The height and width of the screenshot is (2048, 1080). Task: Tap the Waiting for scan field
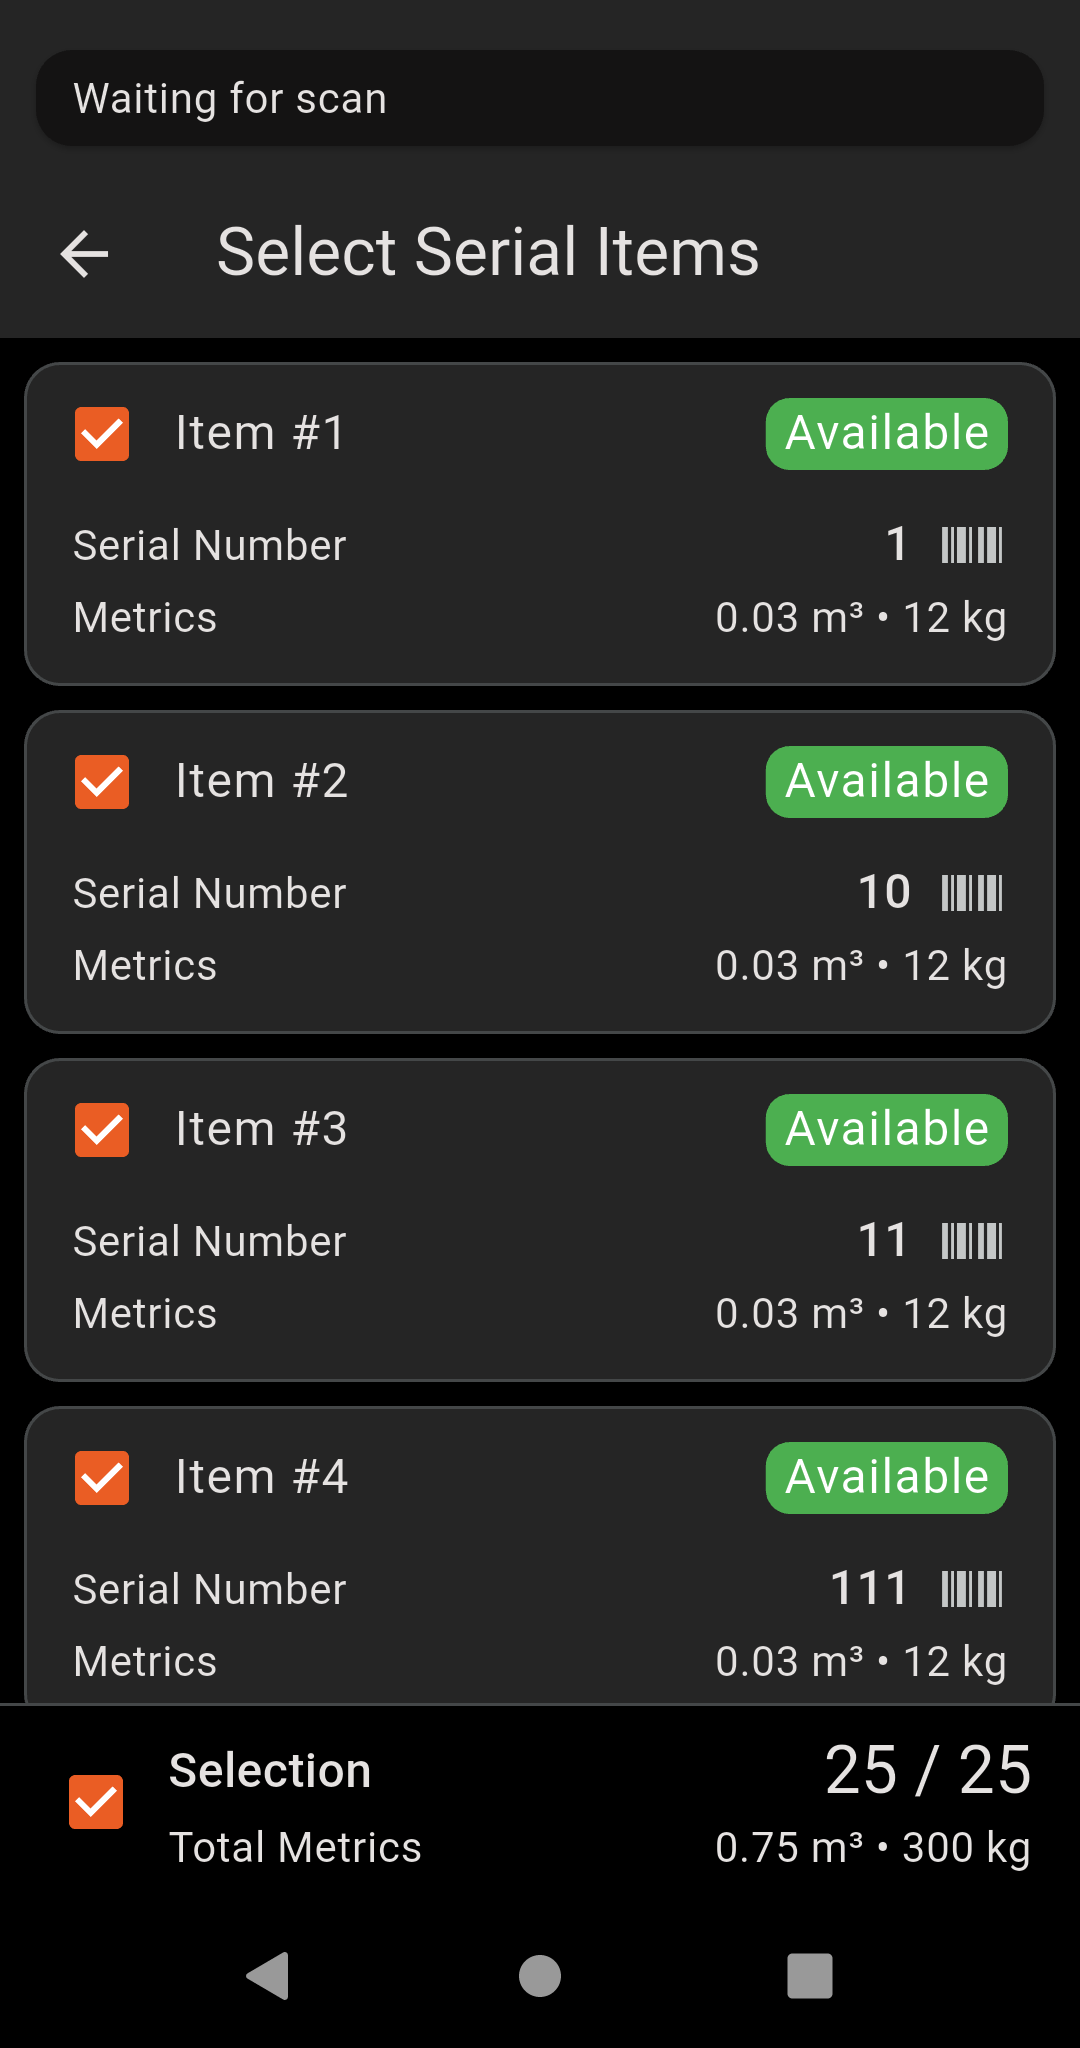[540, 98]
